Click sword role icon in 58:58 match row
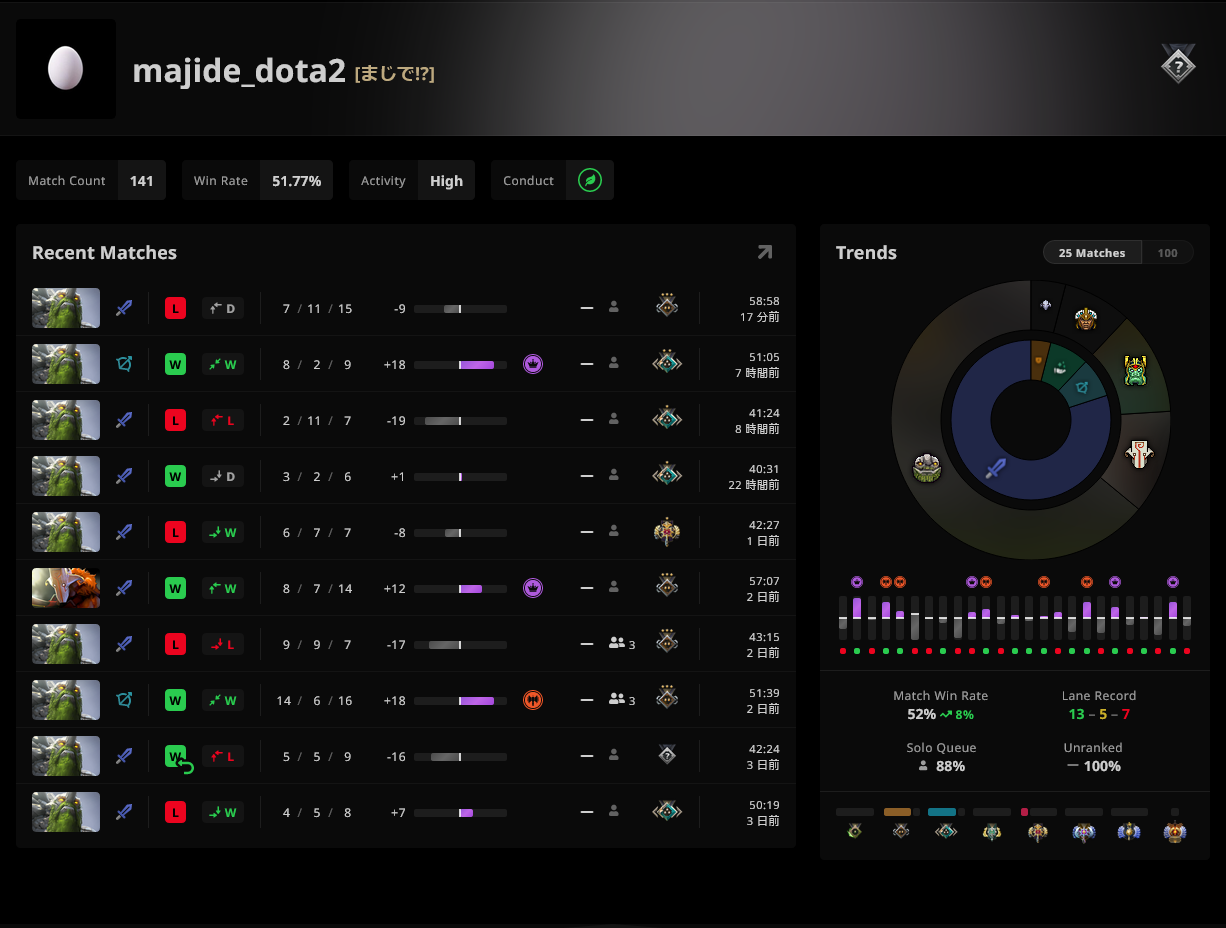1226x928 pixels. [124, 308]
